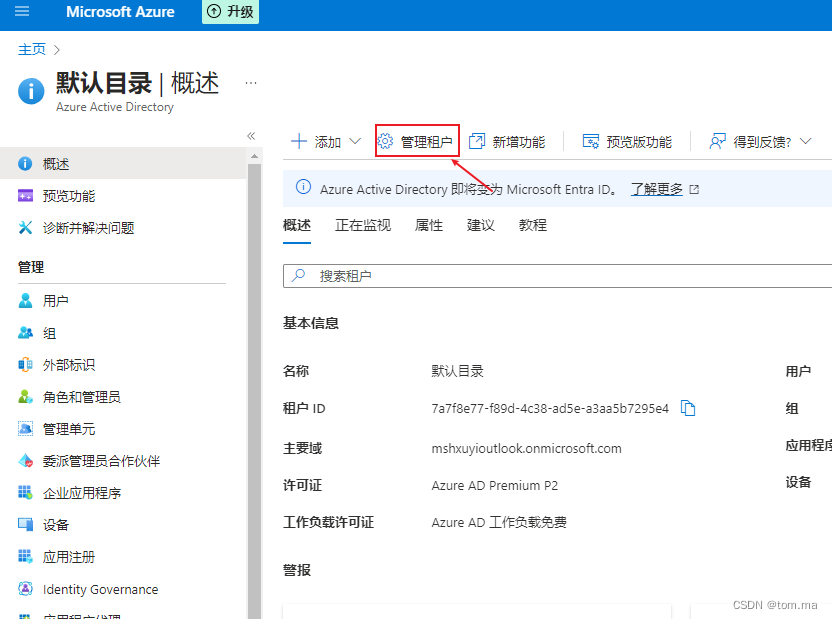The image size is (832, 619).
Task: Click the info icon in Entra ID banner
Action: coord(303,187)
